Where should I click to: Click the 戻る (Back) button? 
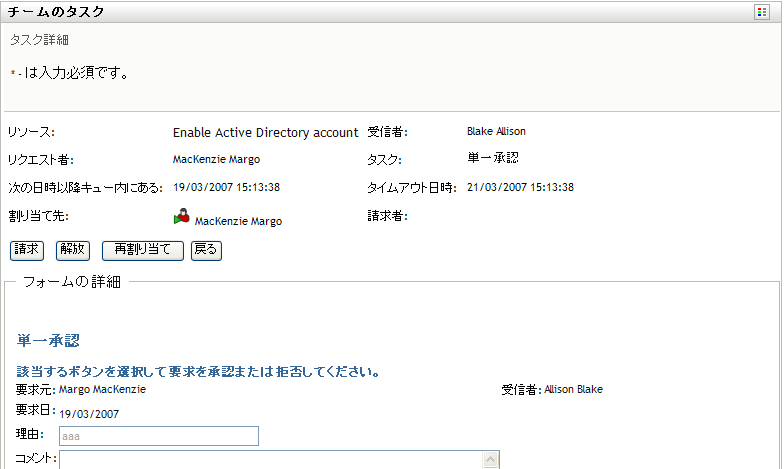click(x=205, y=250)
